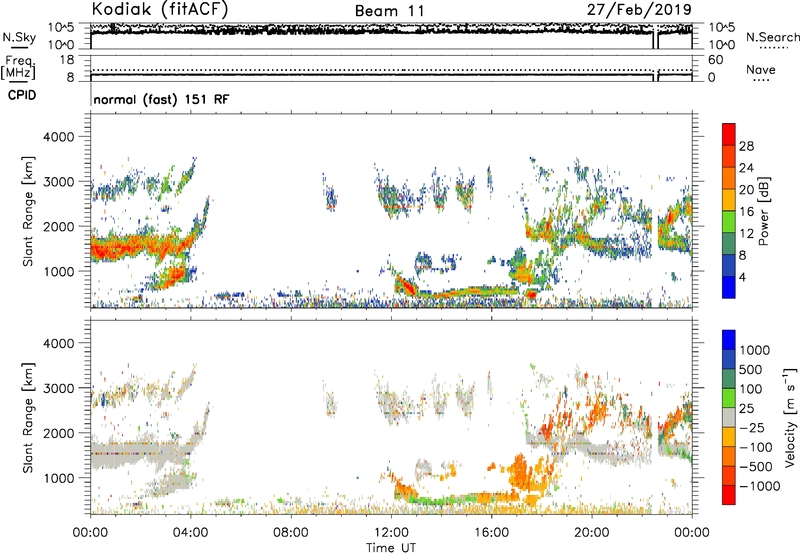The height and width of the screenshot is (554, 800).
Task: Click the '20' power scale value
Action: tap(746, 190)
